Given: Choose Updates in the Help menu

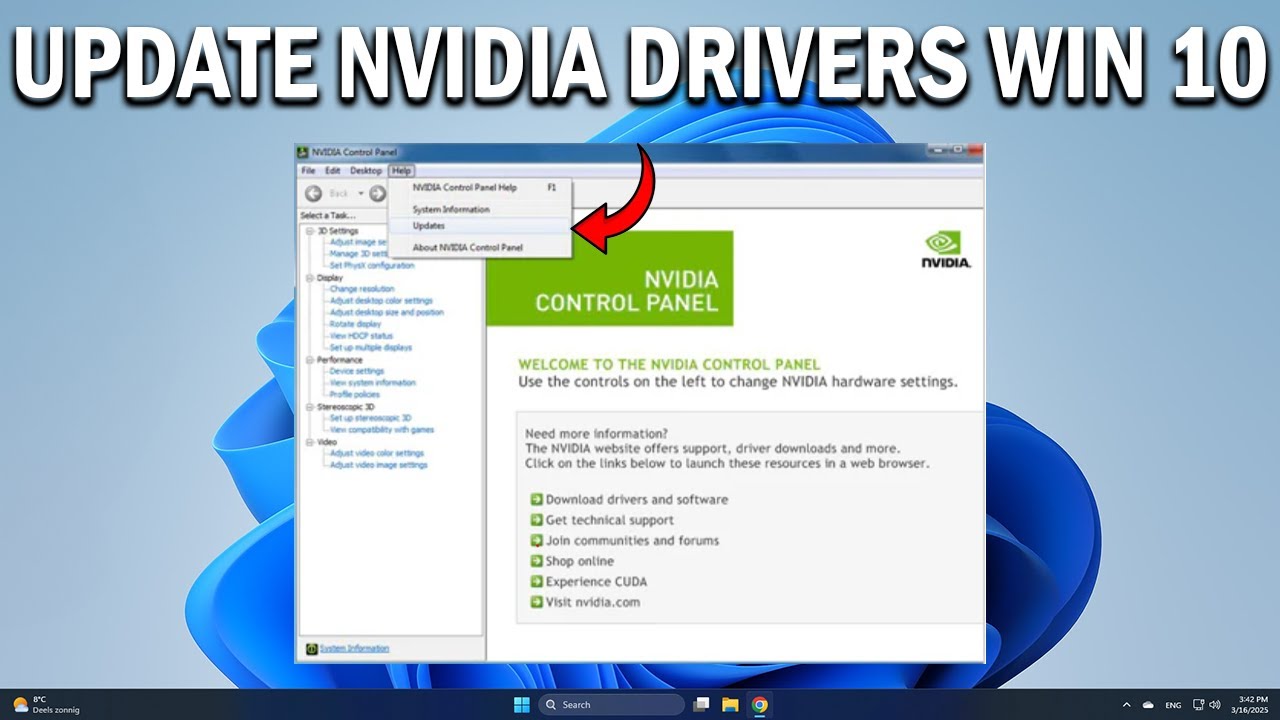Looking at the screenshot, I should [480, 226].
